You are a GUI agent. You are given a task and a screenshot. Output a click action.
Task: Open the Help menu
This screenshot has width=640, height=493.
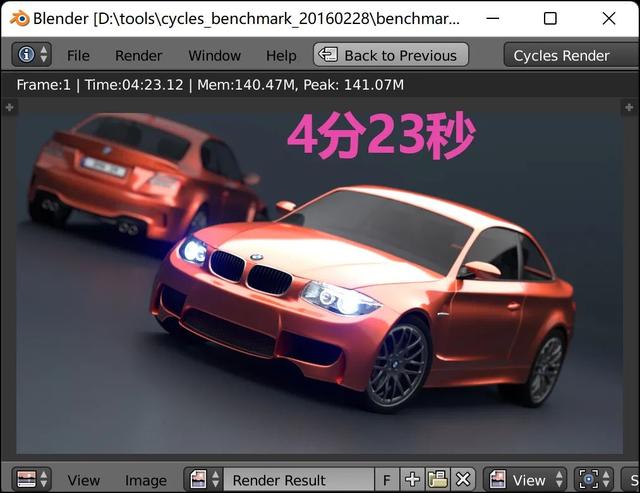coord(281,56)
